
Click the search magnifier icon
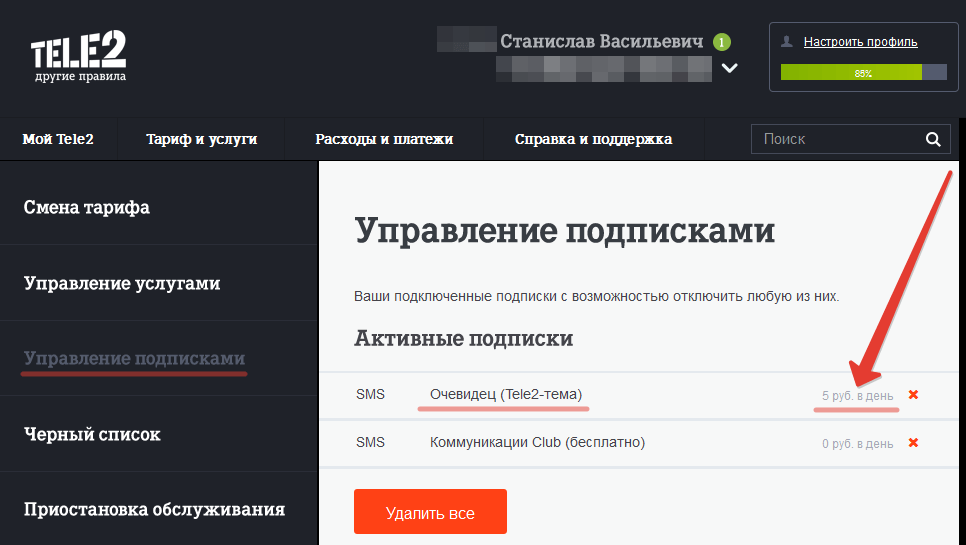point(933,139)
